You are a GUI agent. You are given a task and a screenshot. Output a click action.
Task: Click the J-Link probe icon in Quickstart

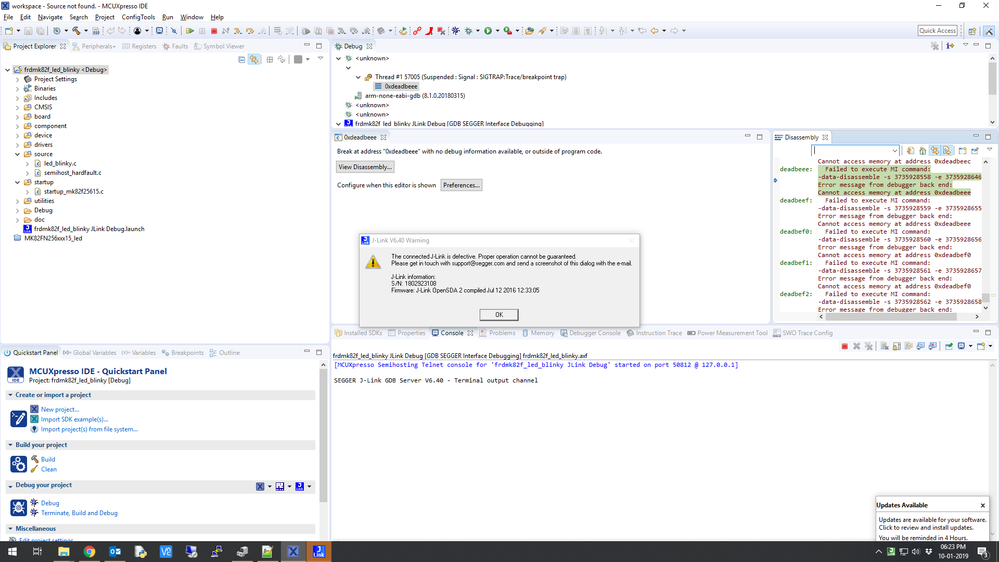[299, 486]
